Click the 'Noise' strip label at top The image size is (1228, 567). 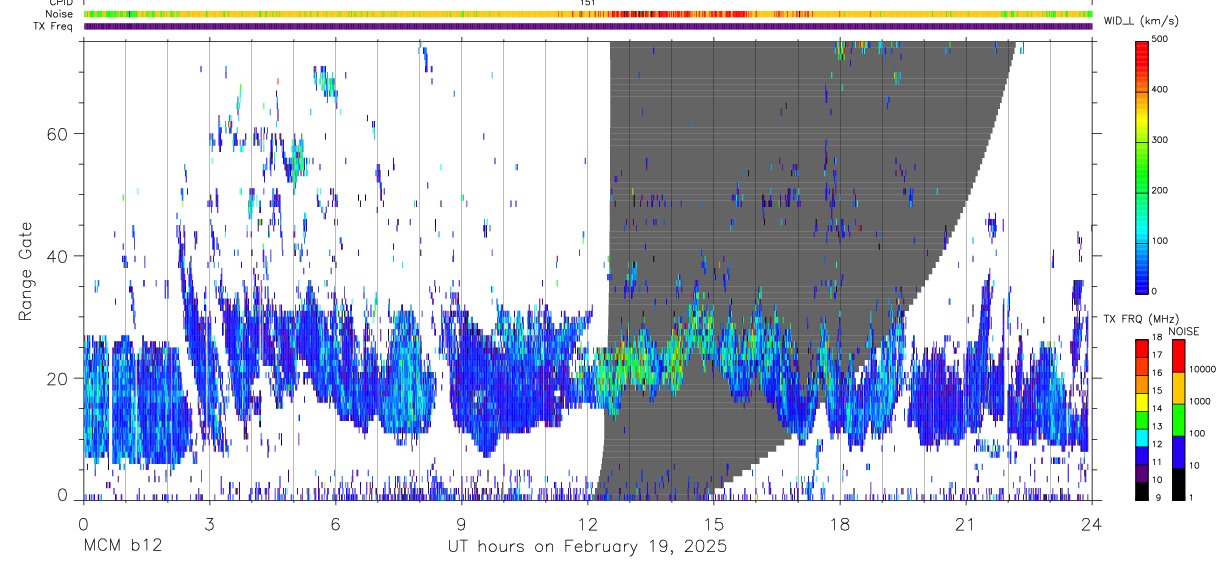tap(59, 14)
